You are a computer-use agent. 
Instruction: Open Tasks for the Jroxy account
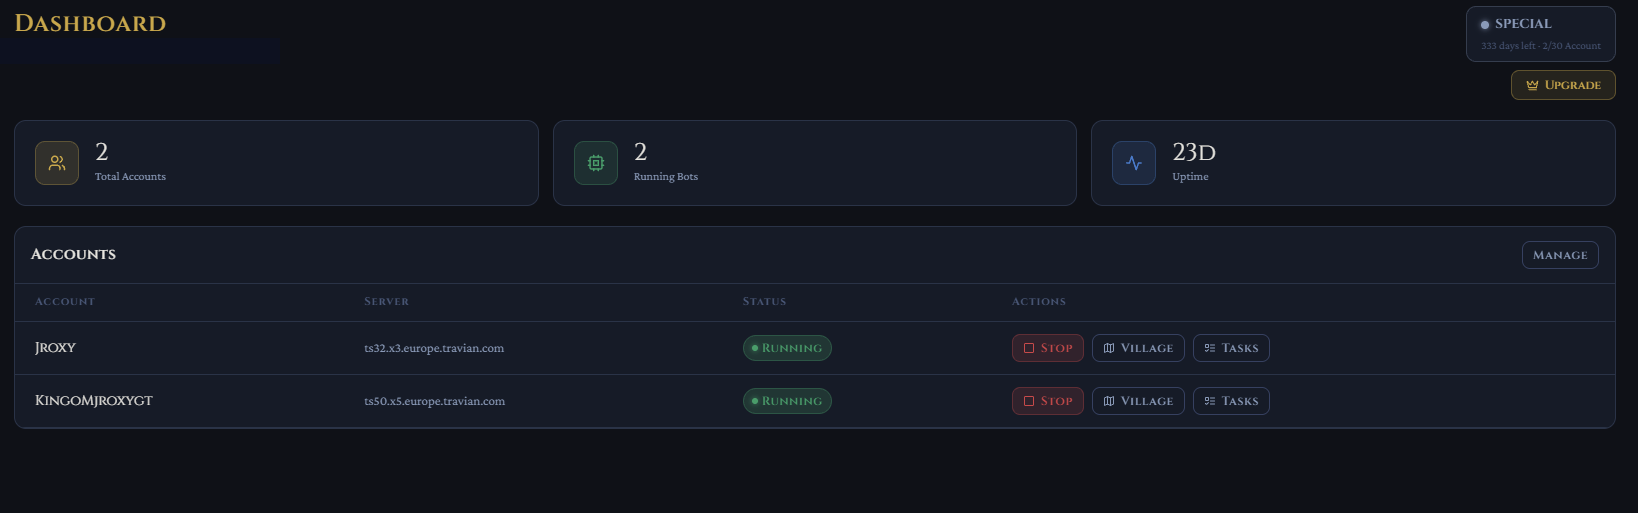[1231, 348]
